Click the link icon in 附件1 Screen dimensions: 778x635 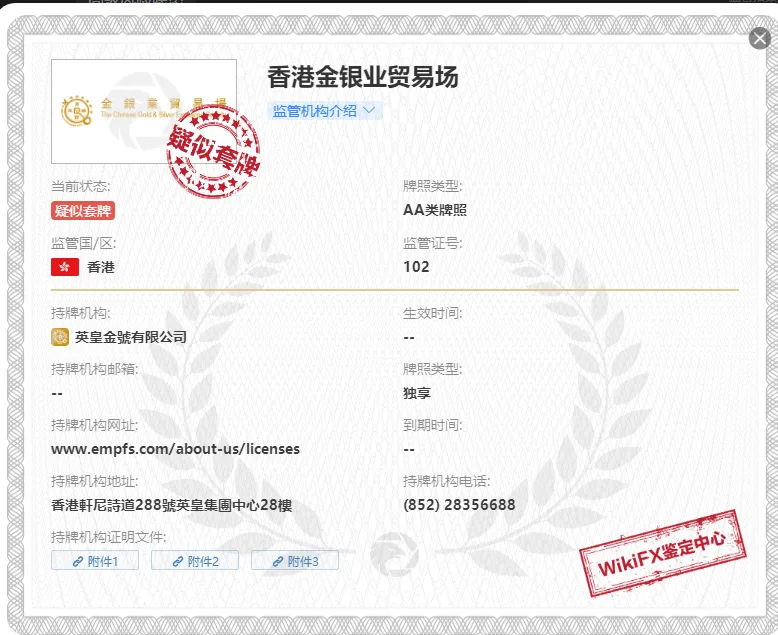(x=77, y=562)
